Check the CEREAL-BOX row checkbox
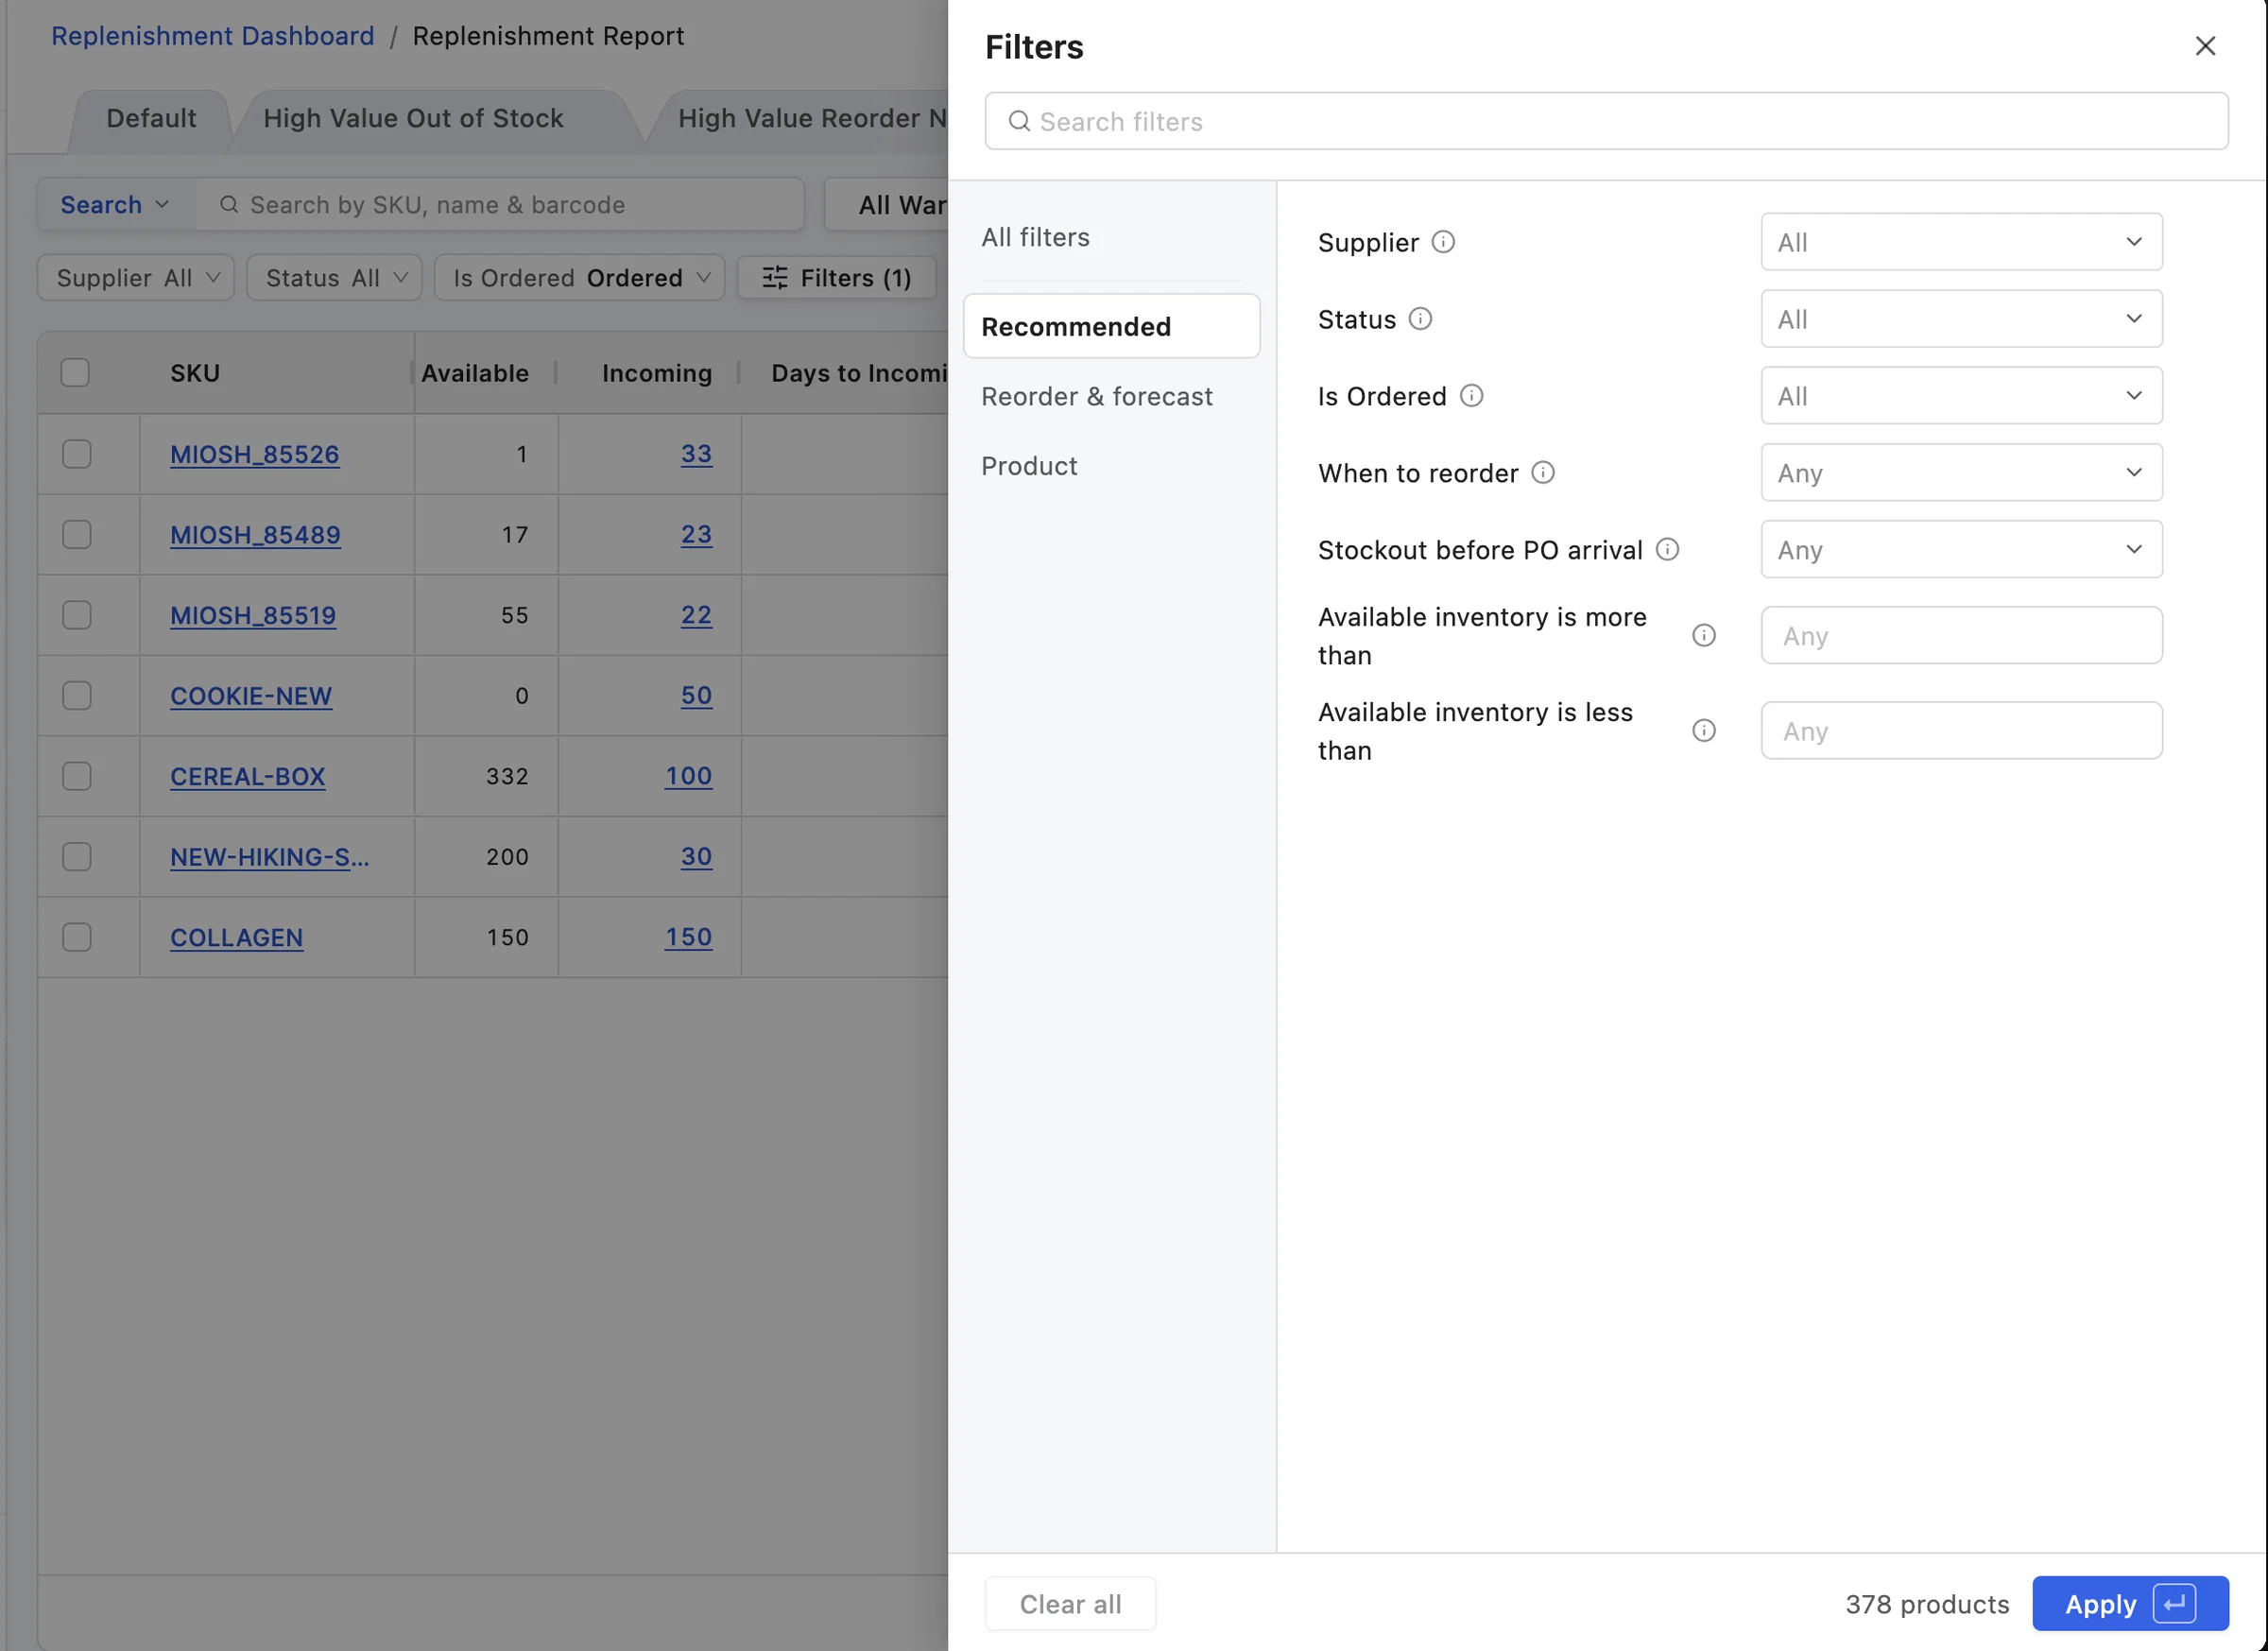 [x=77, y=777]
